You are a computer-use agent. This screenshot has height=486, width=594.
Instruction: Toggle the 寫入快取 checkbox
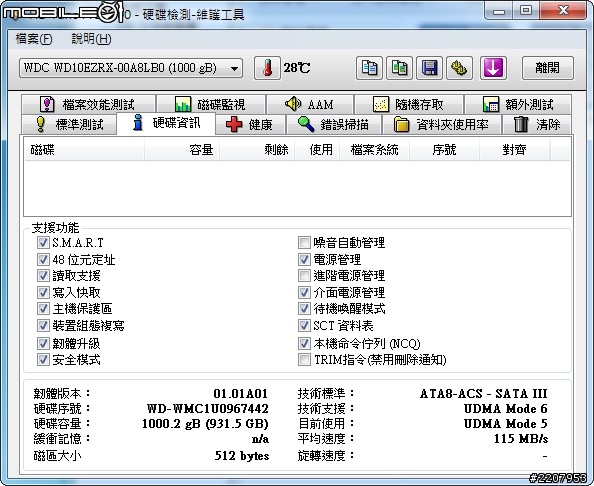tap(43, 292)
